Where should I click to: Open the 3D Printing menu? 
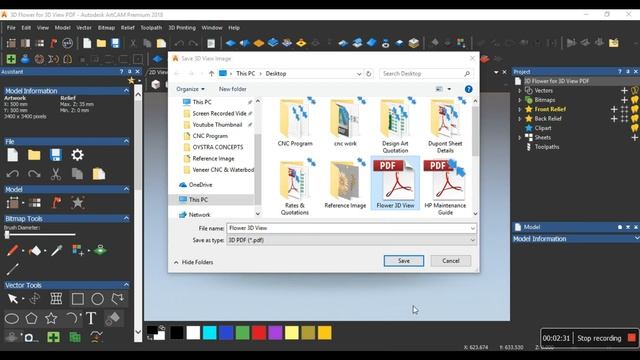[x=182, y=28]
